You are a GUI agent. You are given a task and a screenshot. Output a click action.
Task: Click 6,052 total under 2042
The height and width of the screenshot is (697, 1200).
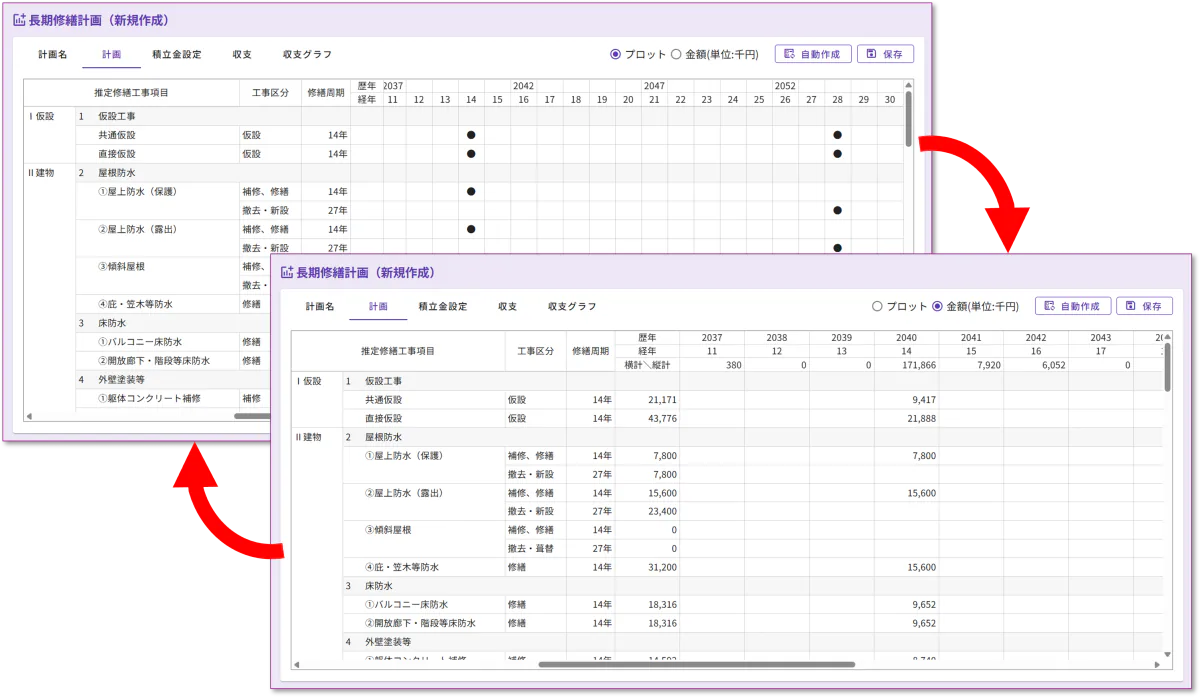(x=1036, y=365)
